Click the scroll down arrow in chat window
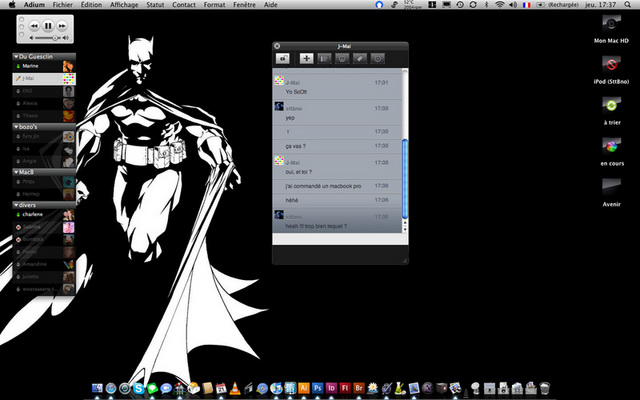The width and height of the screenshot is (640, 400). tap(405, 229)
